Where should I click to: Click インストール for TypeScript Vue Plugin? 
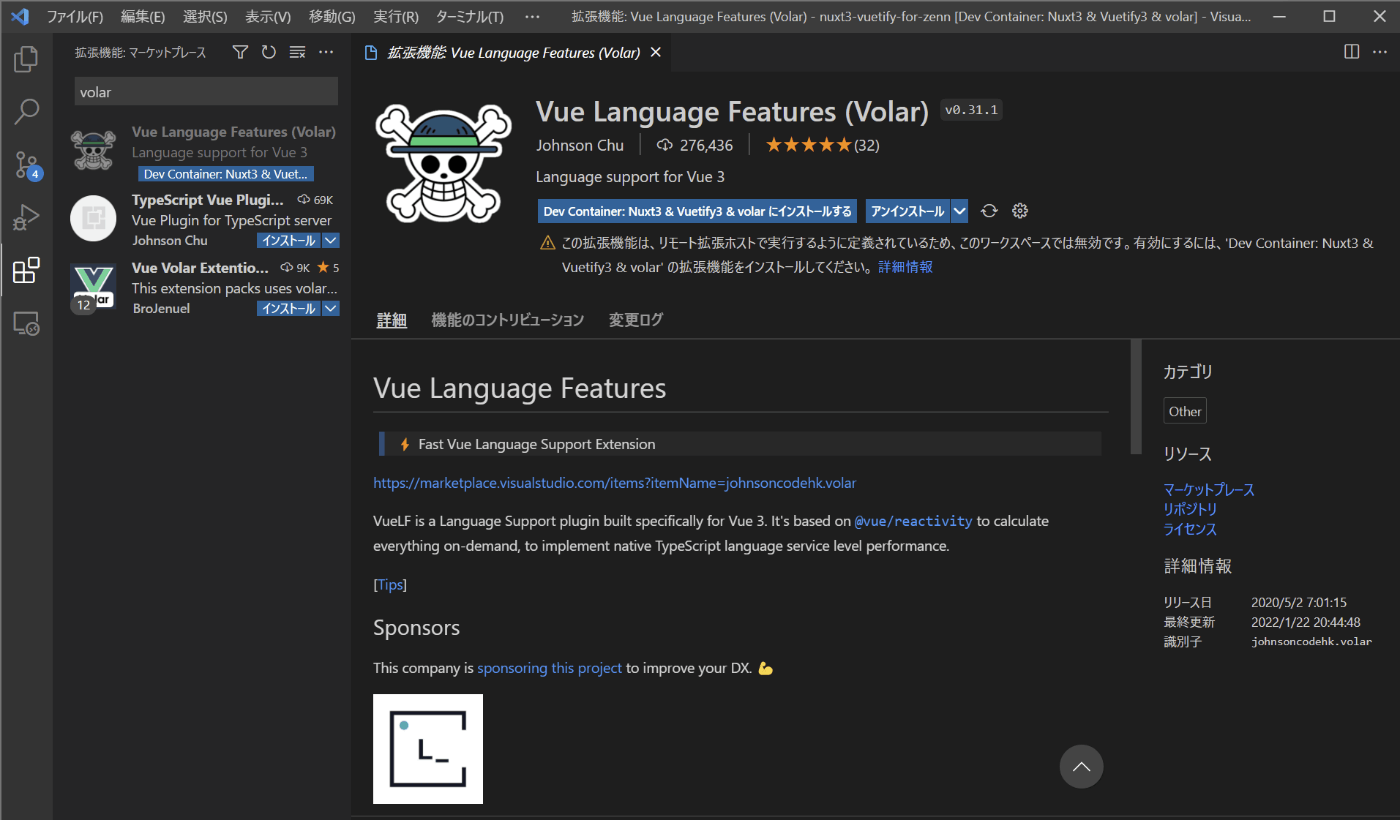[289, 241]
